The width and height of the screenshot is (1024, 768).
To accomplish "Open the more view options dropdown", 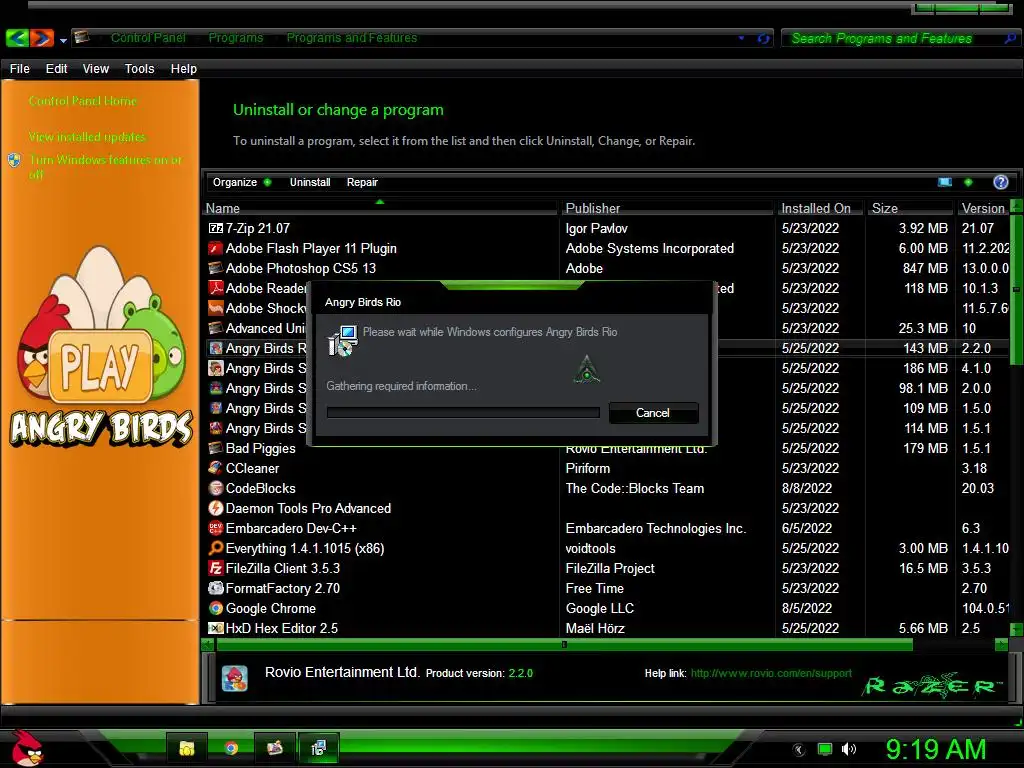I will click(968, 182).
